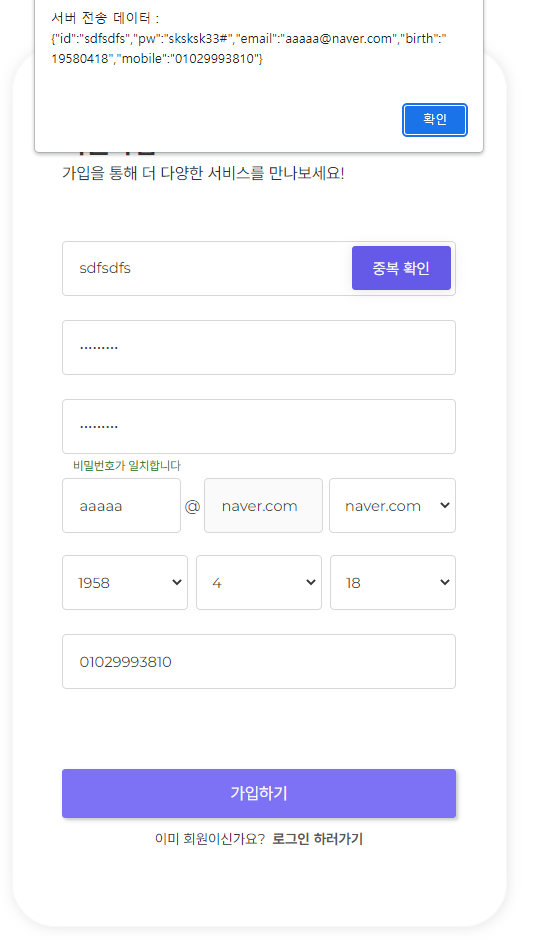Open the birth month dropdown showing 4
547x947 pixels.
pos(259,582)
